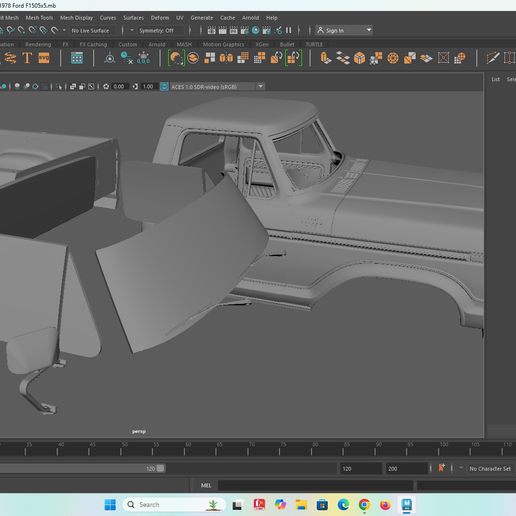
Task: Open the Mesh Display menu
Action: [x=76, y=18]
